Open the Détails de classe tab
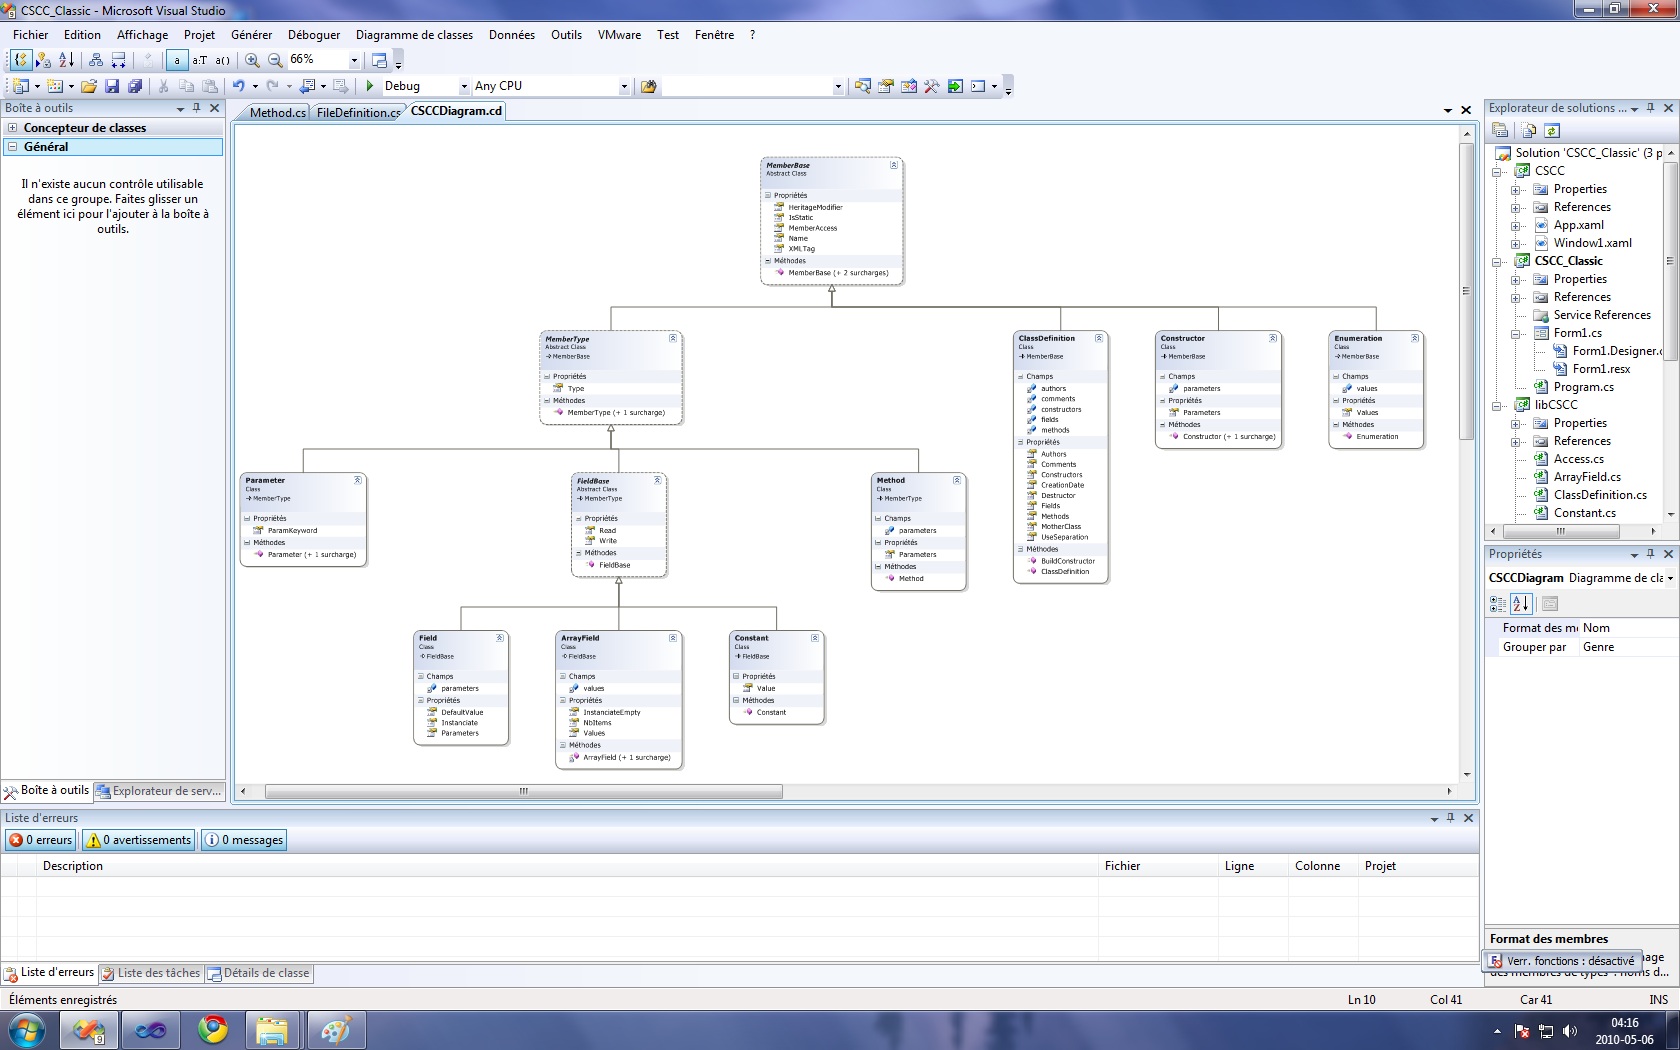This screenshot has width=1680, height=1050. 259,973
